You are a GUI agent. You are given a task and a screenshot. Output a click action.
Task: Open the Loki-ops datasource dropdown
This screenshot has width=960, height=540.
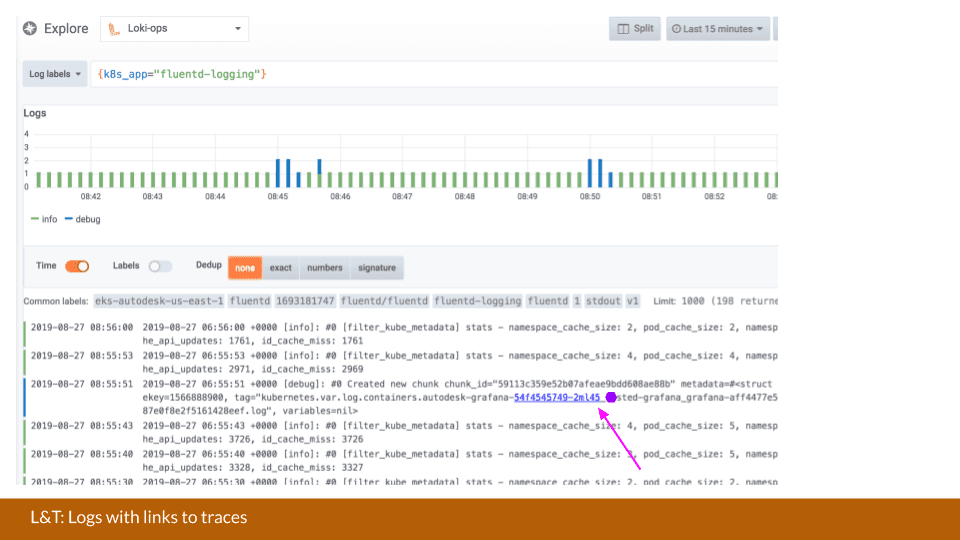[174, 29]
